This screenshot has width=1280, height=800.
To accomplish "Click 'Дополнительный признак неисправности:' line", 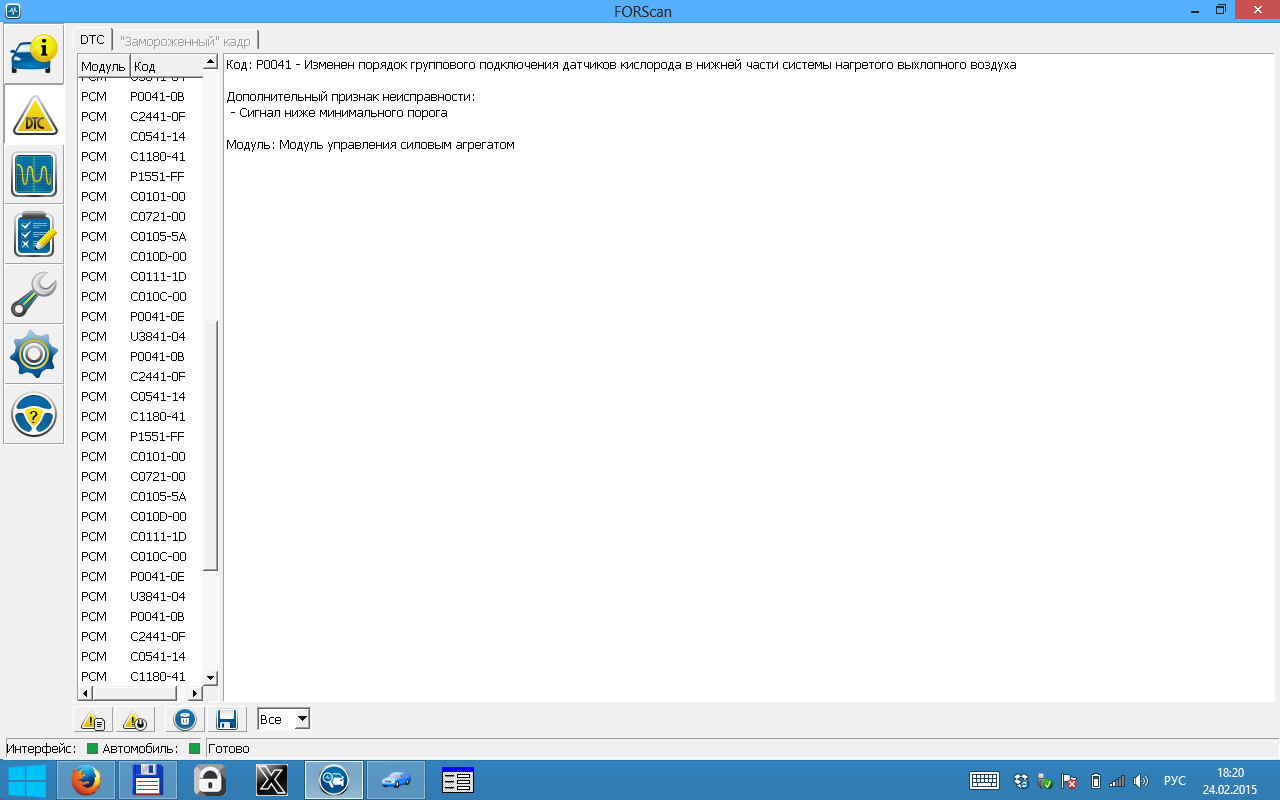I will click(350, 97).
